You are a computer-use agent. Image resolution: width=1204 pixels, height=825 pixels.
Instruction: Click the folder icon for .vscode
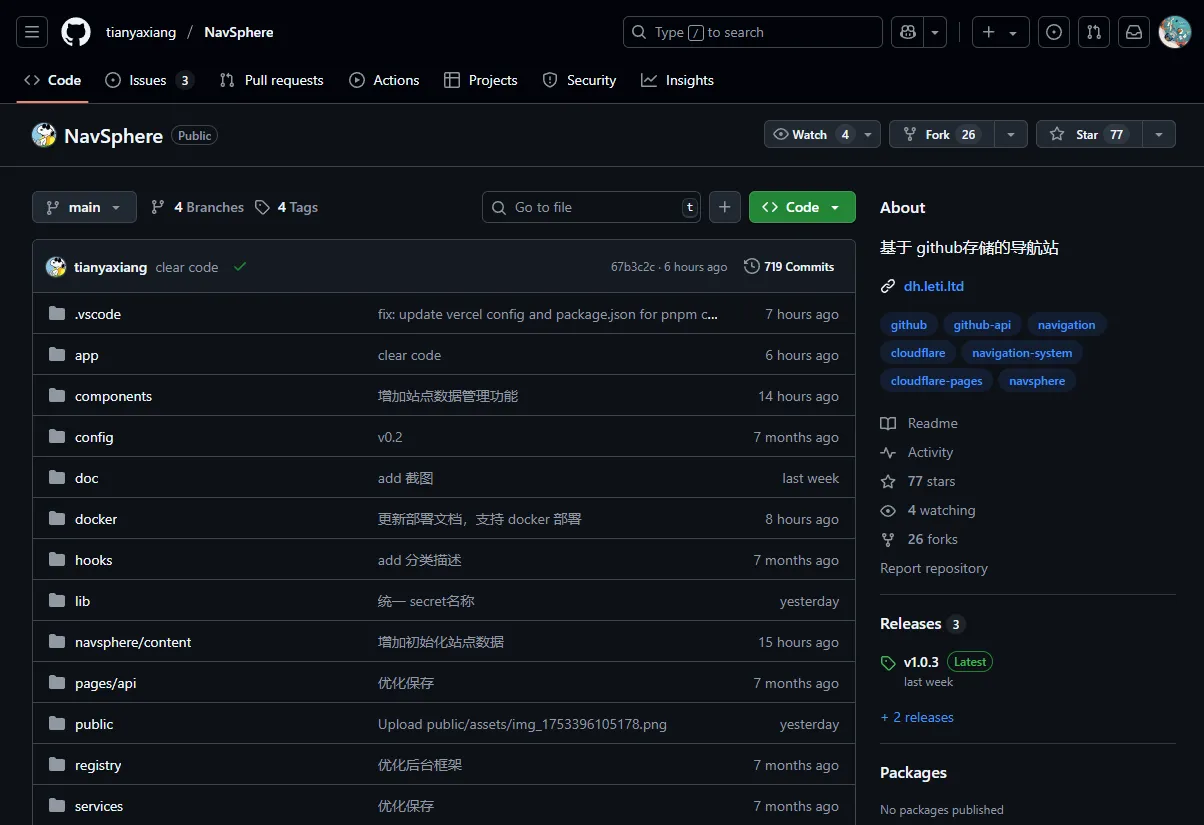[57, 314]
